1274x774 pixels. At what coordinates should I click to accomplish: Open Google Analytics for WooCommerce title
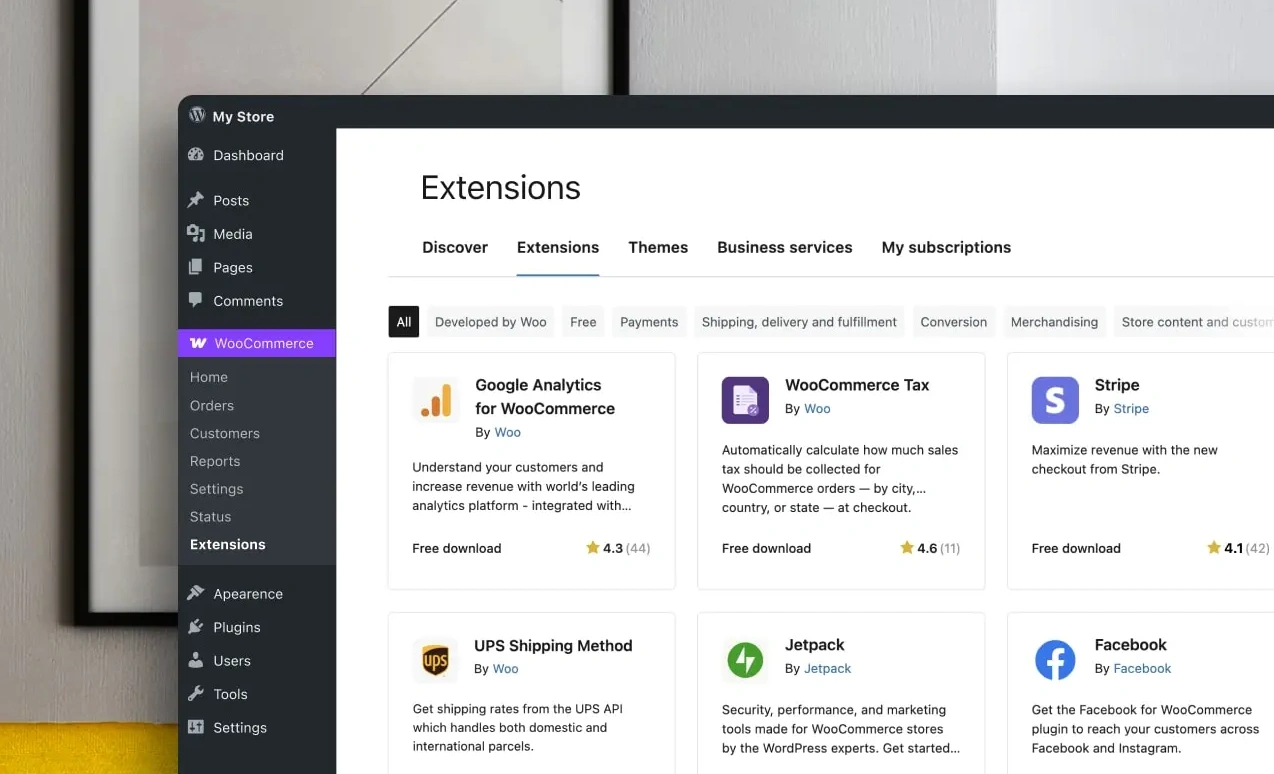click(545, 397)
